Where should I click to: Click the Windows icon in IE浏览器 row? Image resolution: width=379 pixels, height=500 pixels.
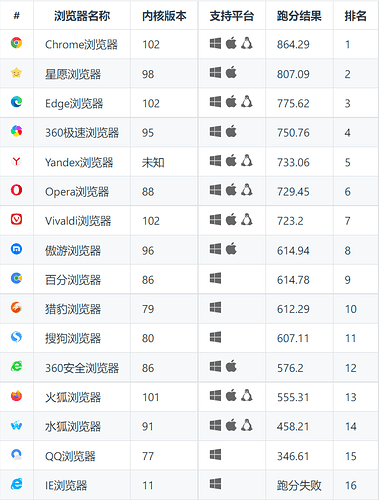click(x=215, y=484)
